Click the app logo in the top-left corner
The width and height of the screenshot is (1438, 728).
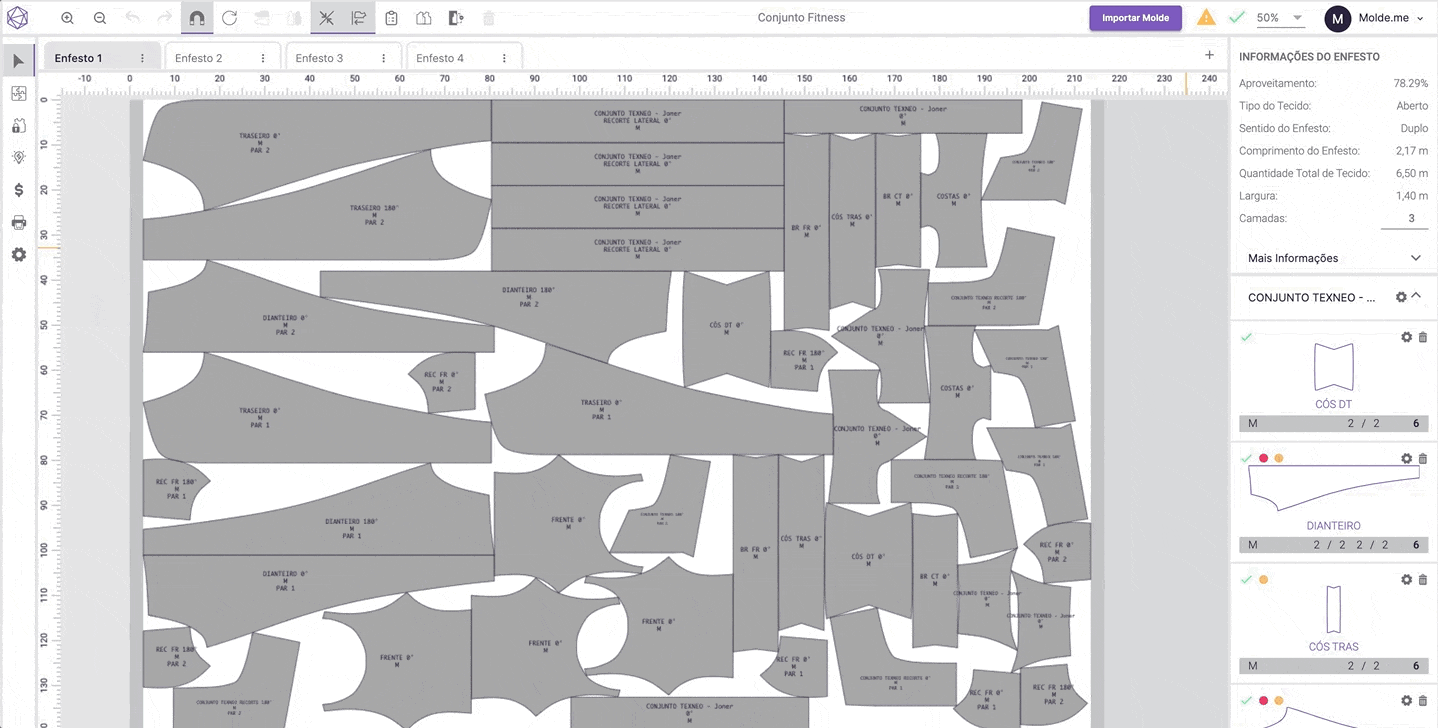click(x=17, y=18)
